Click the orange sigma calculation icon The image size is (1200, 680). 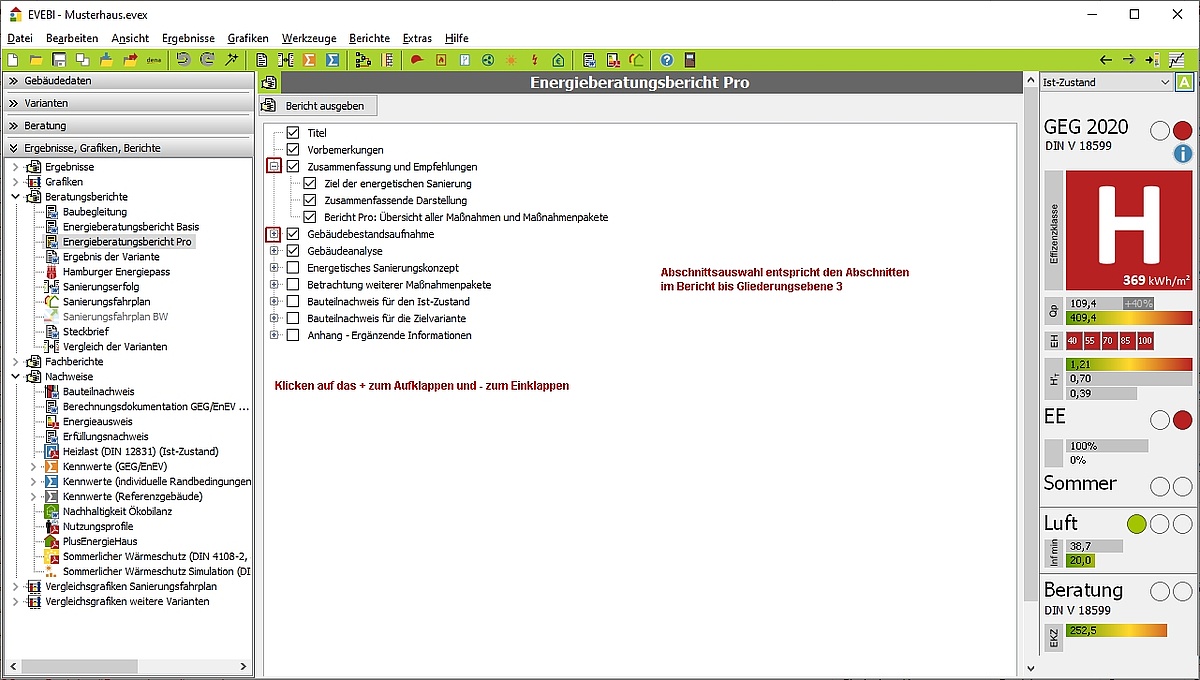[309, 60]
